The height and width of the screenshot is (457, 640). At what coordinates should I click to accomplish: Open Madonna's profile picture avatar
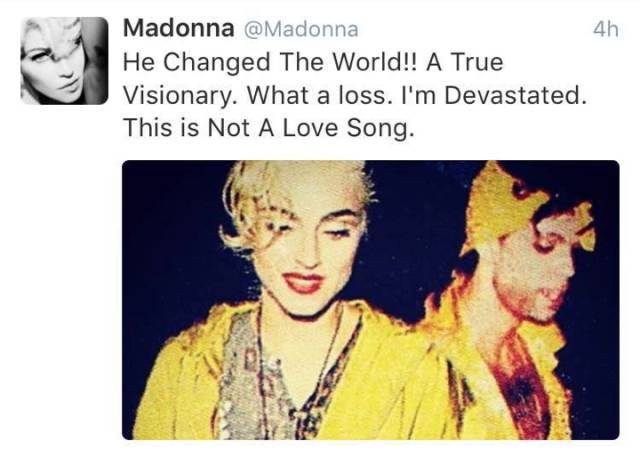[64, 60]
